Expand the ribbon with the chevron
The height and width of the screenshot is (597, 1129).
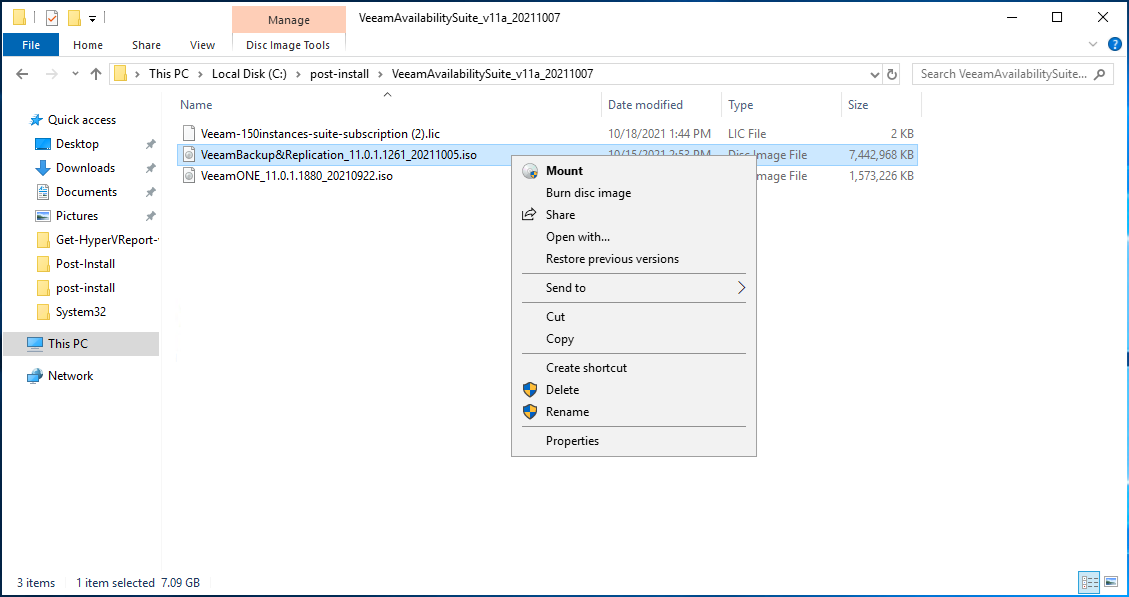click(x=1094, y=45)
